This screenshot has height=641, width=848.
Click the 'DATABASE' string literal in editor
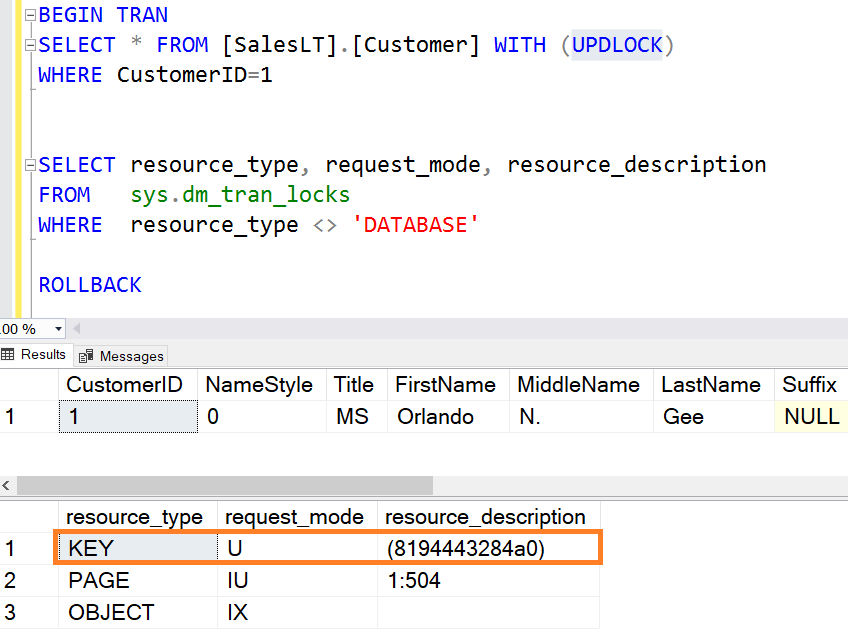(415, 225)
